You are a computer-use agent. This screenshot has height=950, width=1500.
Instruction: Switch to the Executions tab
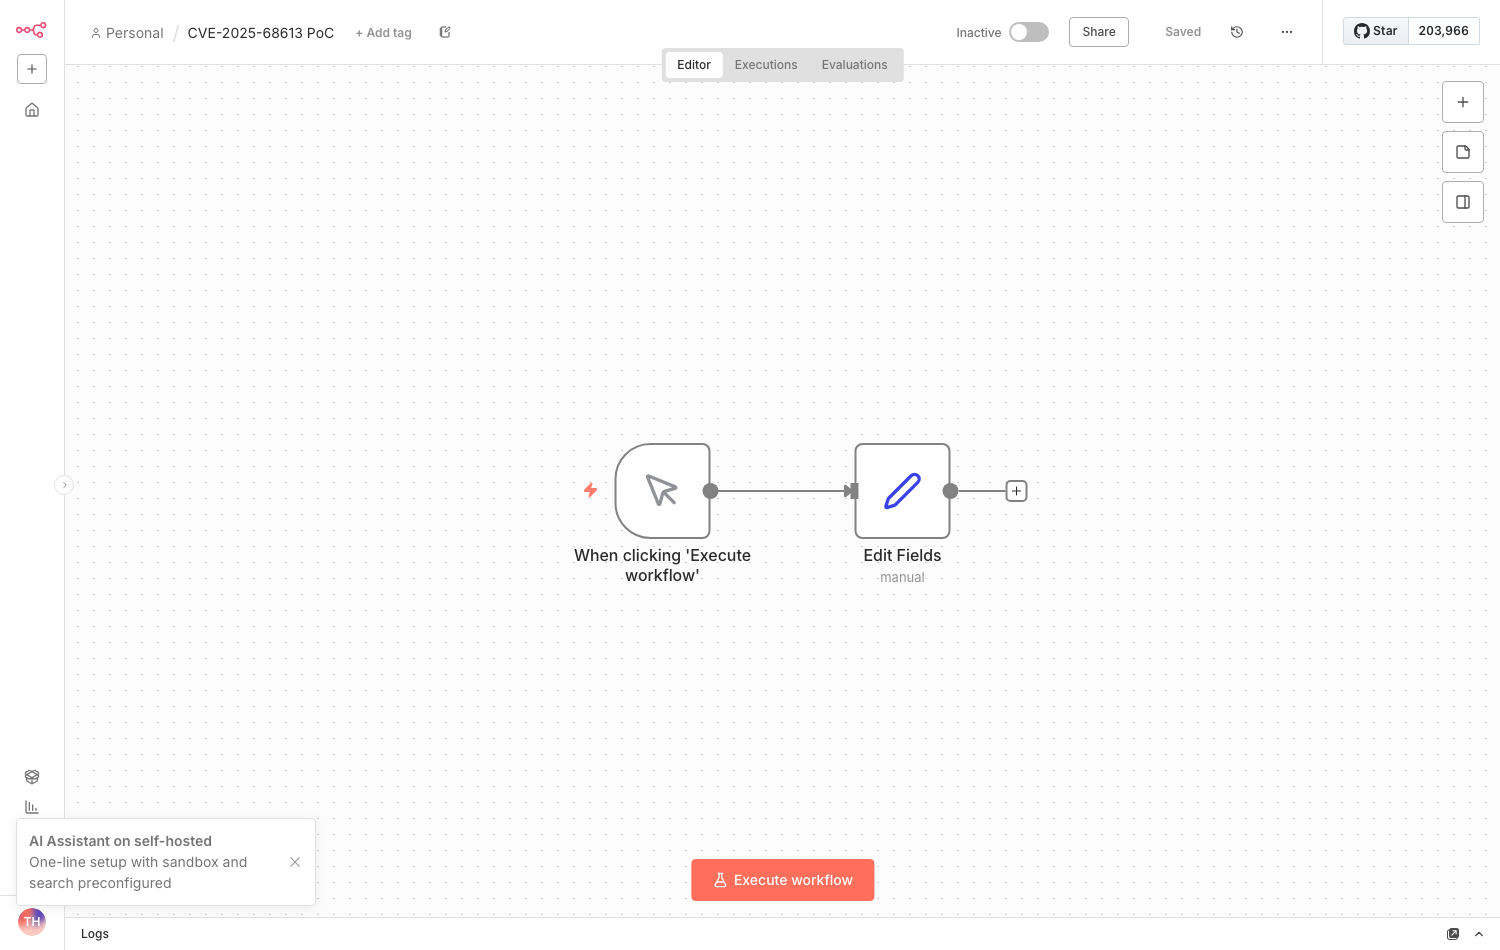coord(766,65)
